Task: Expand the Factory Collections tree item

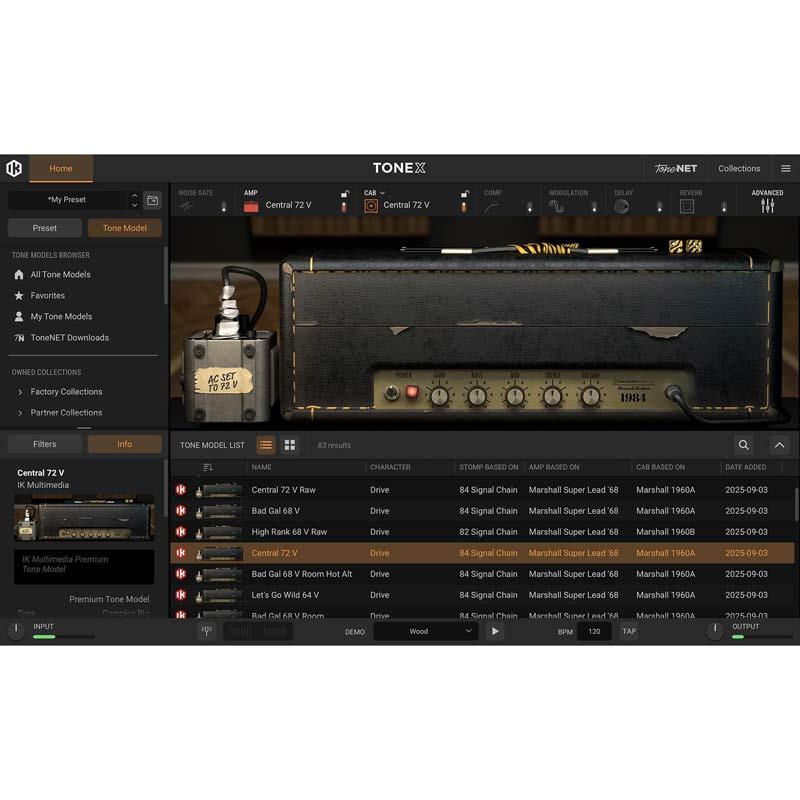Action: tap(21, 392)
